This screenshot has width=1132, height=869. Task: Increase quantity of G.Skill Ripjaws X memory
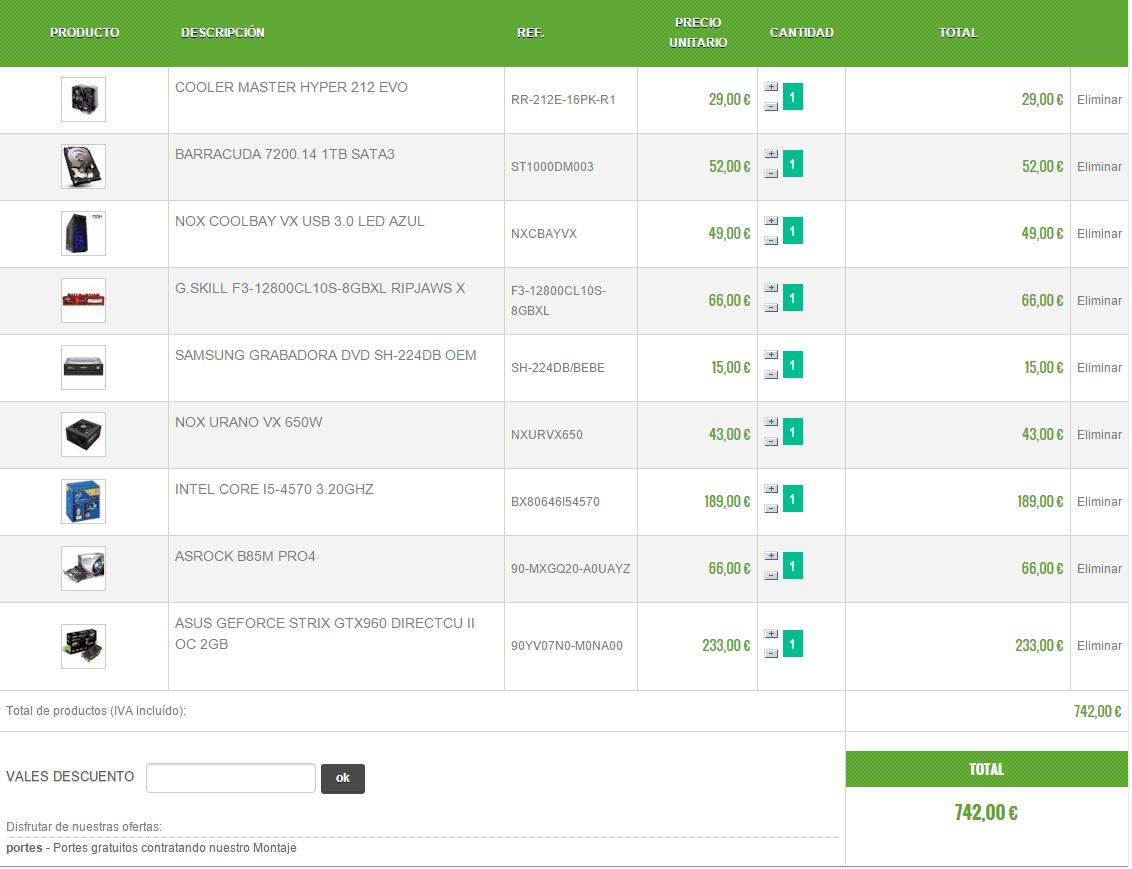pyautogui.click(x=771, y=289)
